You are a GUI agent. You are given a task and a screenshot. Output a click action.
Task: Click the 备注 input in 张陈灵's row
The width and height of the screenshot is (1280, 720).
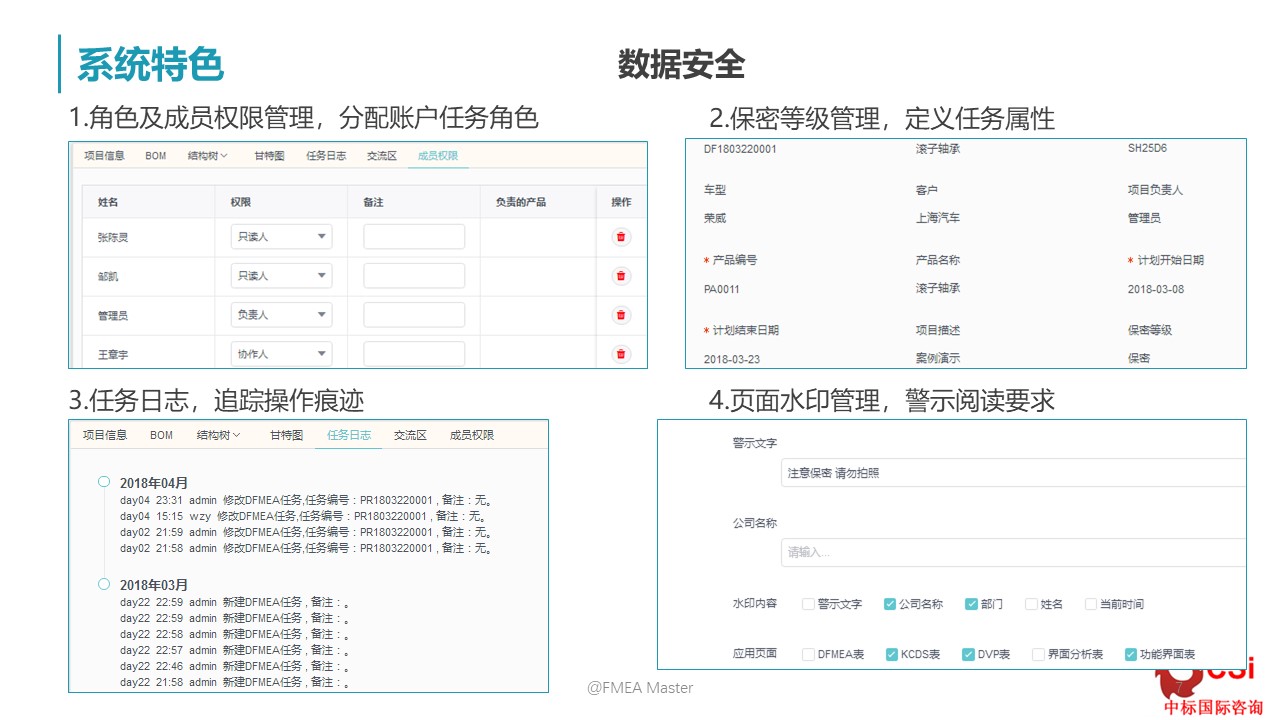[414, 237]
